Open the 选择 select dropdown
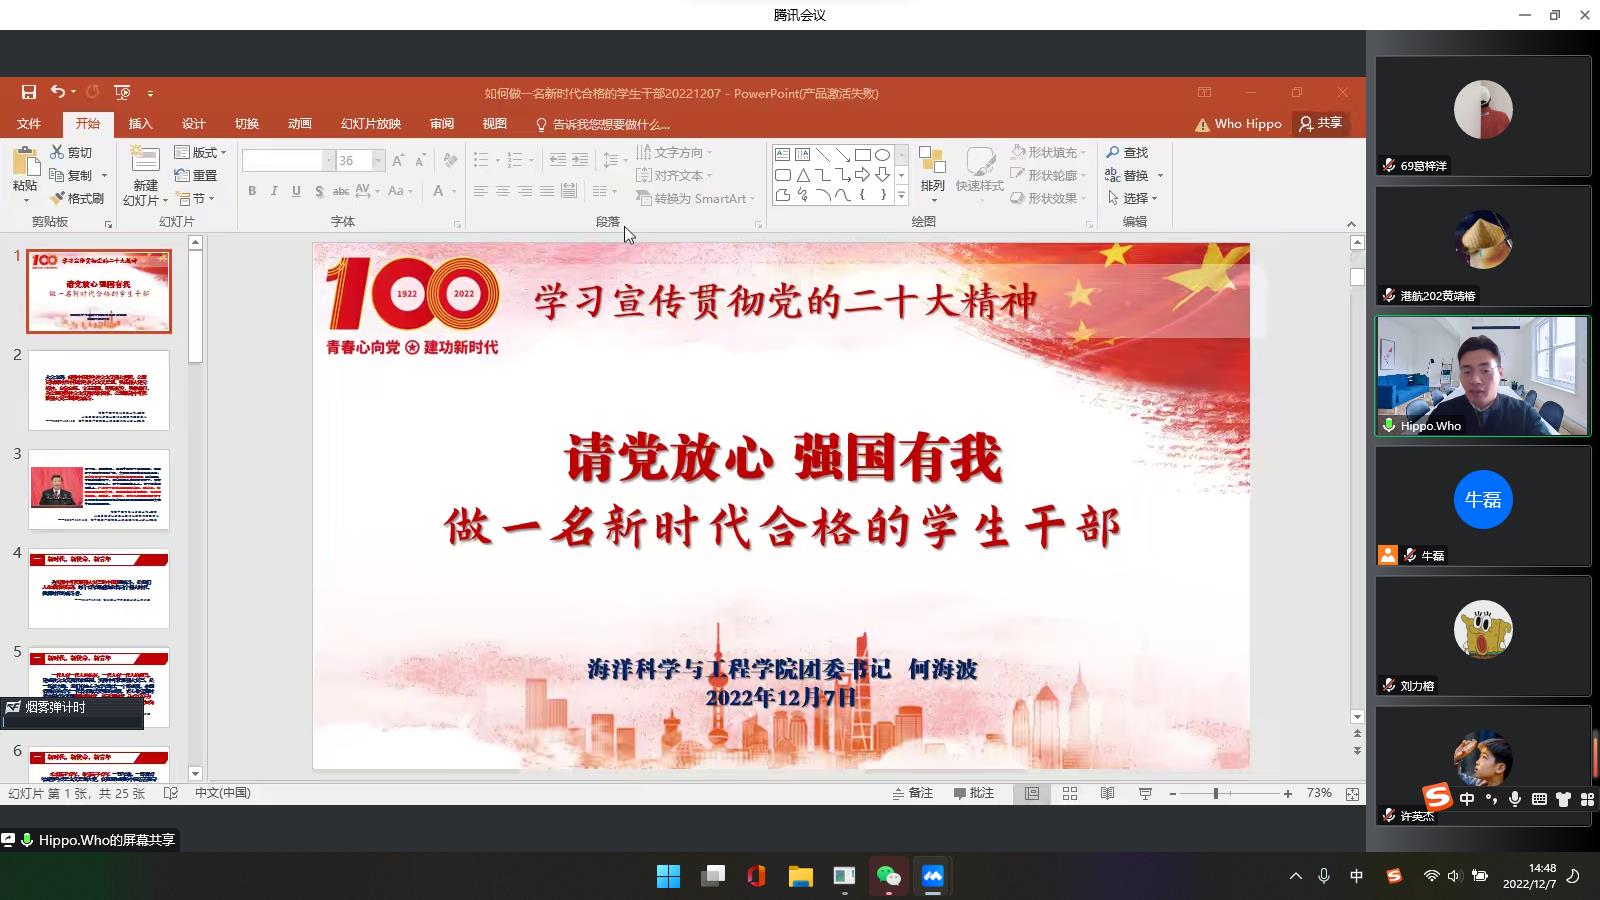The height and width of the screenshot is (900, 1600). tap(1132, 198)
